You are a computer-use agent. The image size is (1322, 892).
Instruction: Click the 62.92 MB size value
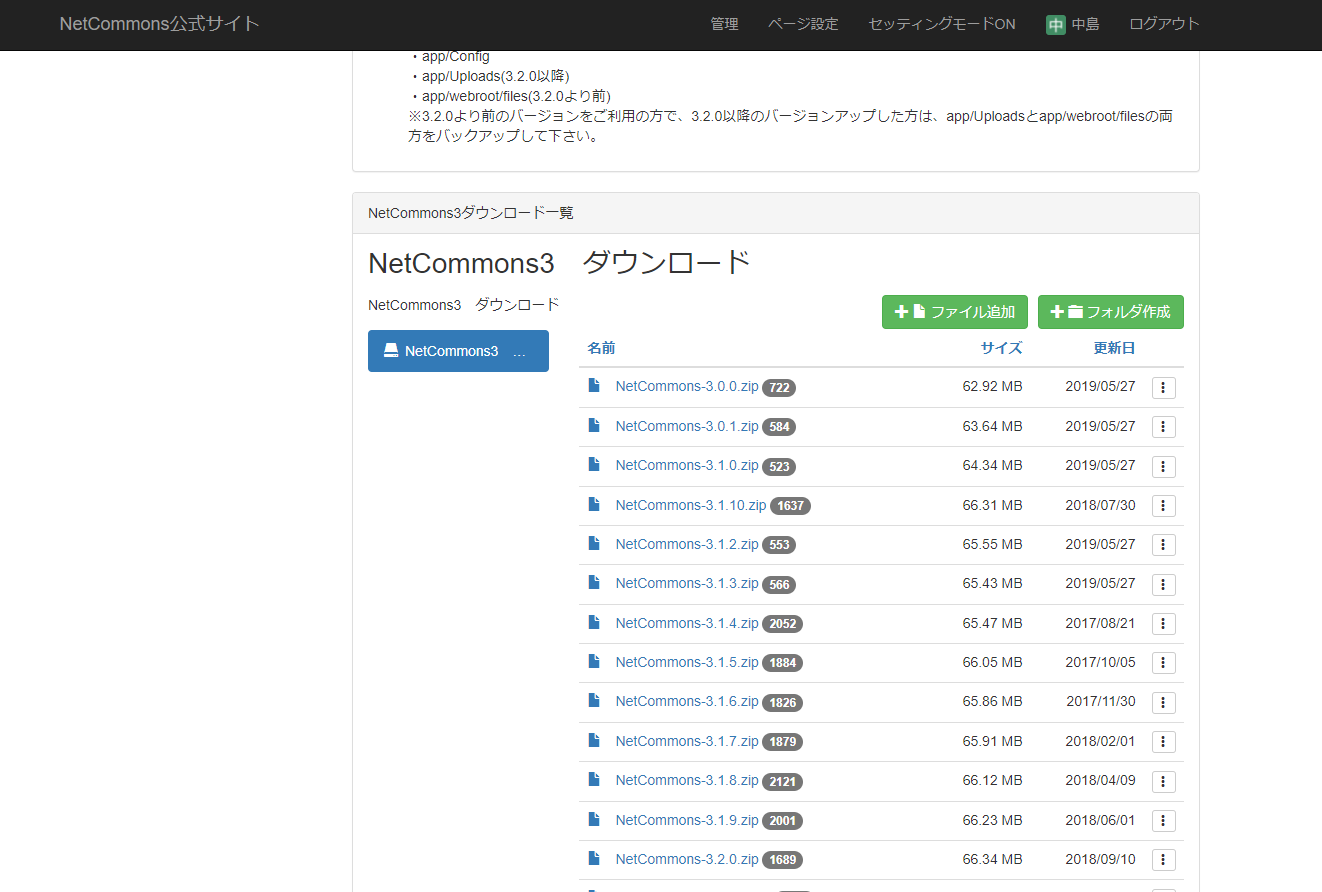[993, 386]
